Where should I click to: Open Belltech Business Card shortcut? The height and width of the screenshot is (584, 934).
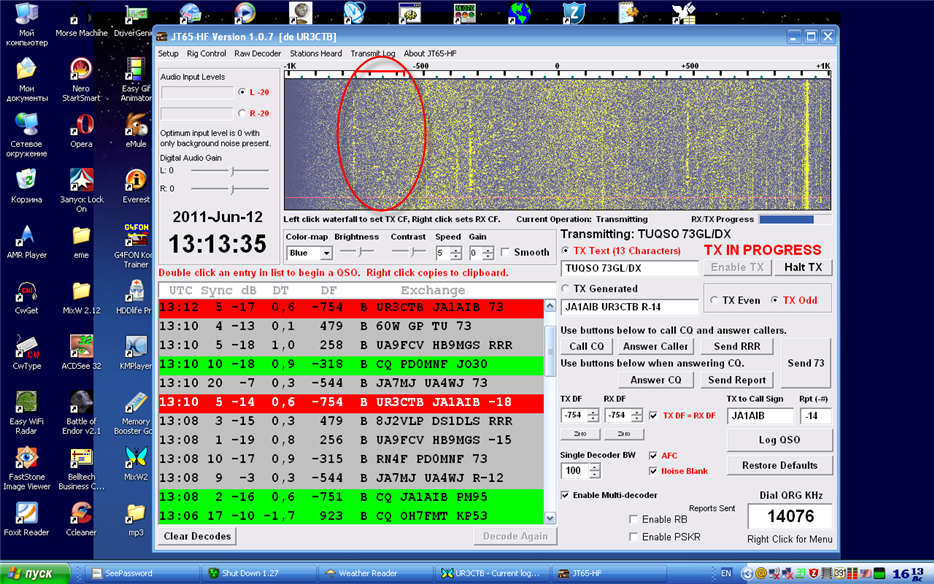click(x=81, y=468)
